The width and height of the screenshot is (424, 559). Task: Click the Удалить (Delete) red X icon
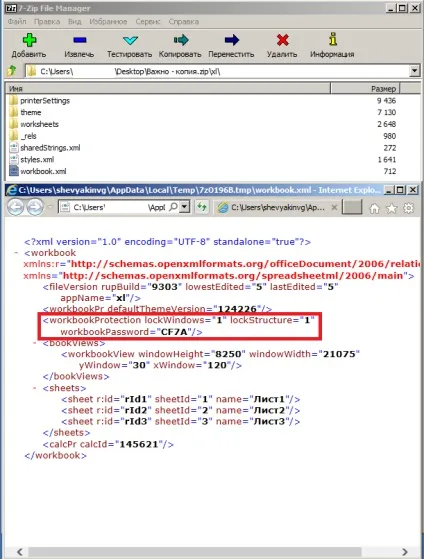click(x=282, y=40)
